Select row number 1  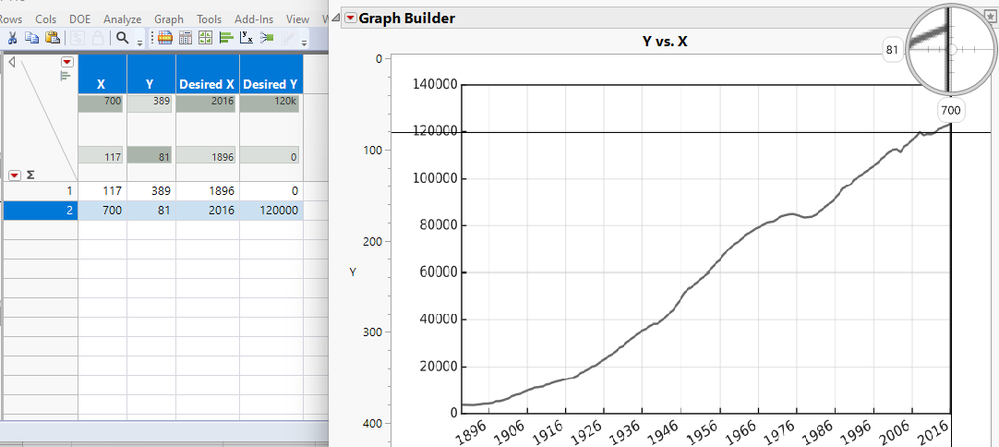(41, 191)
